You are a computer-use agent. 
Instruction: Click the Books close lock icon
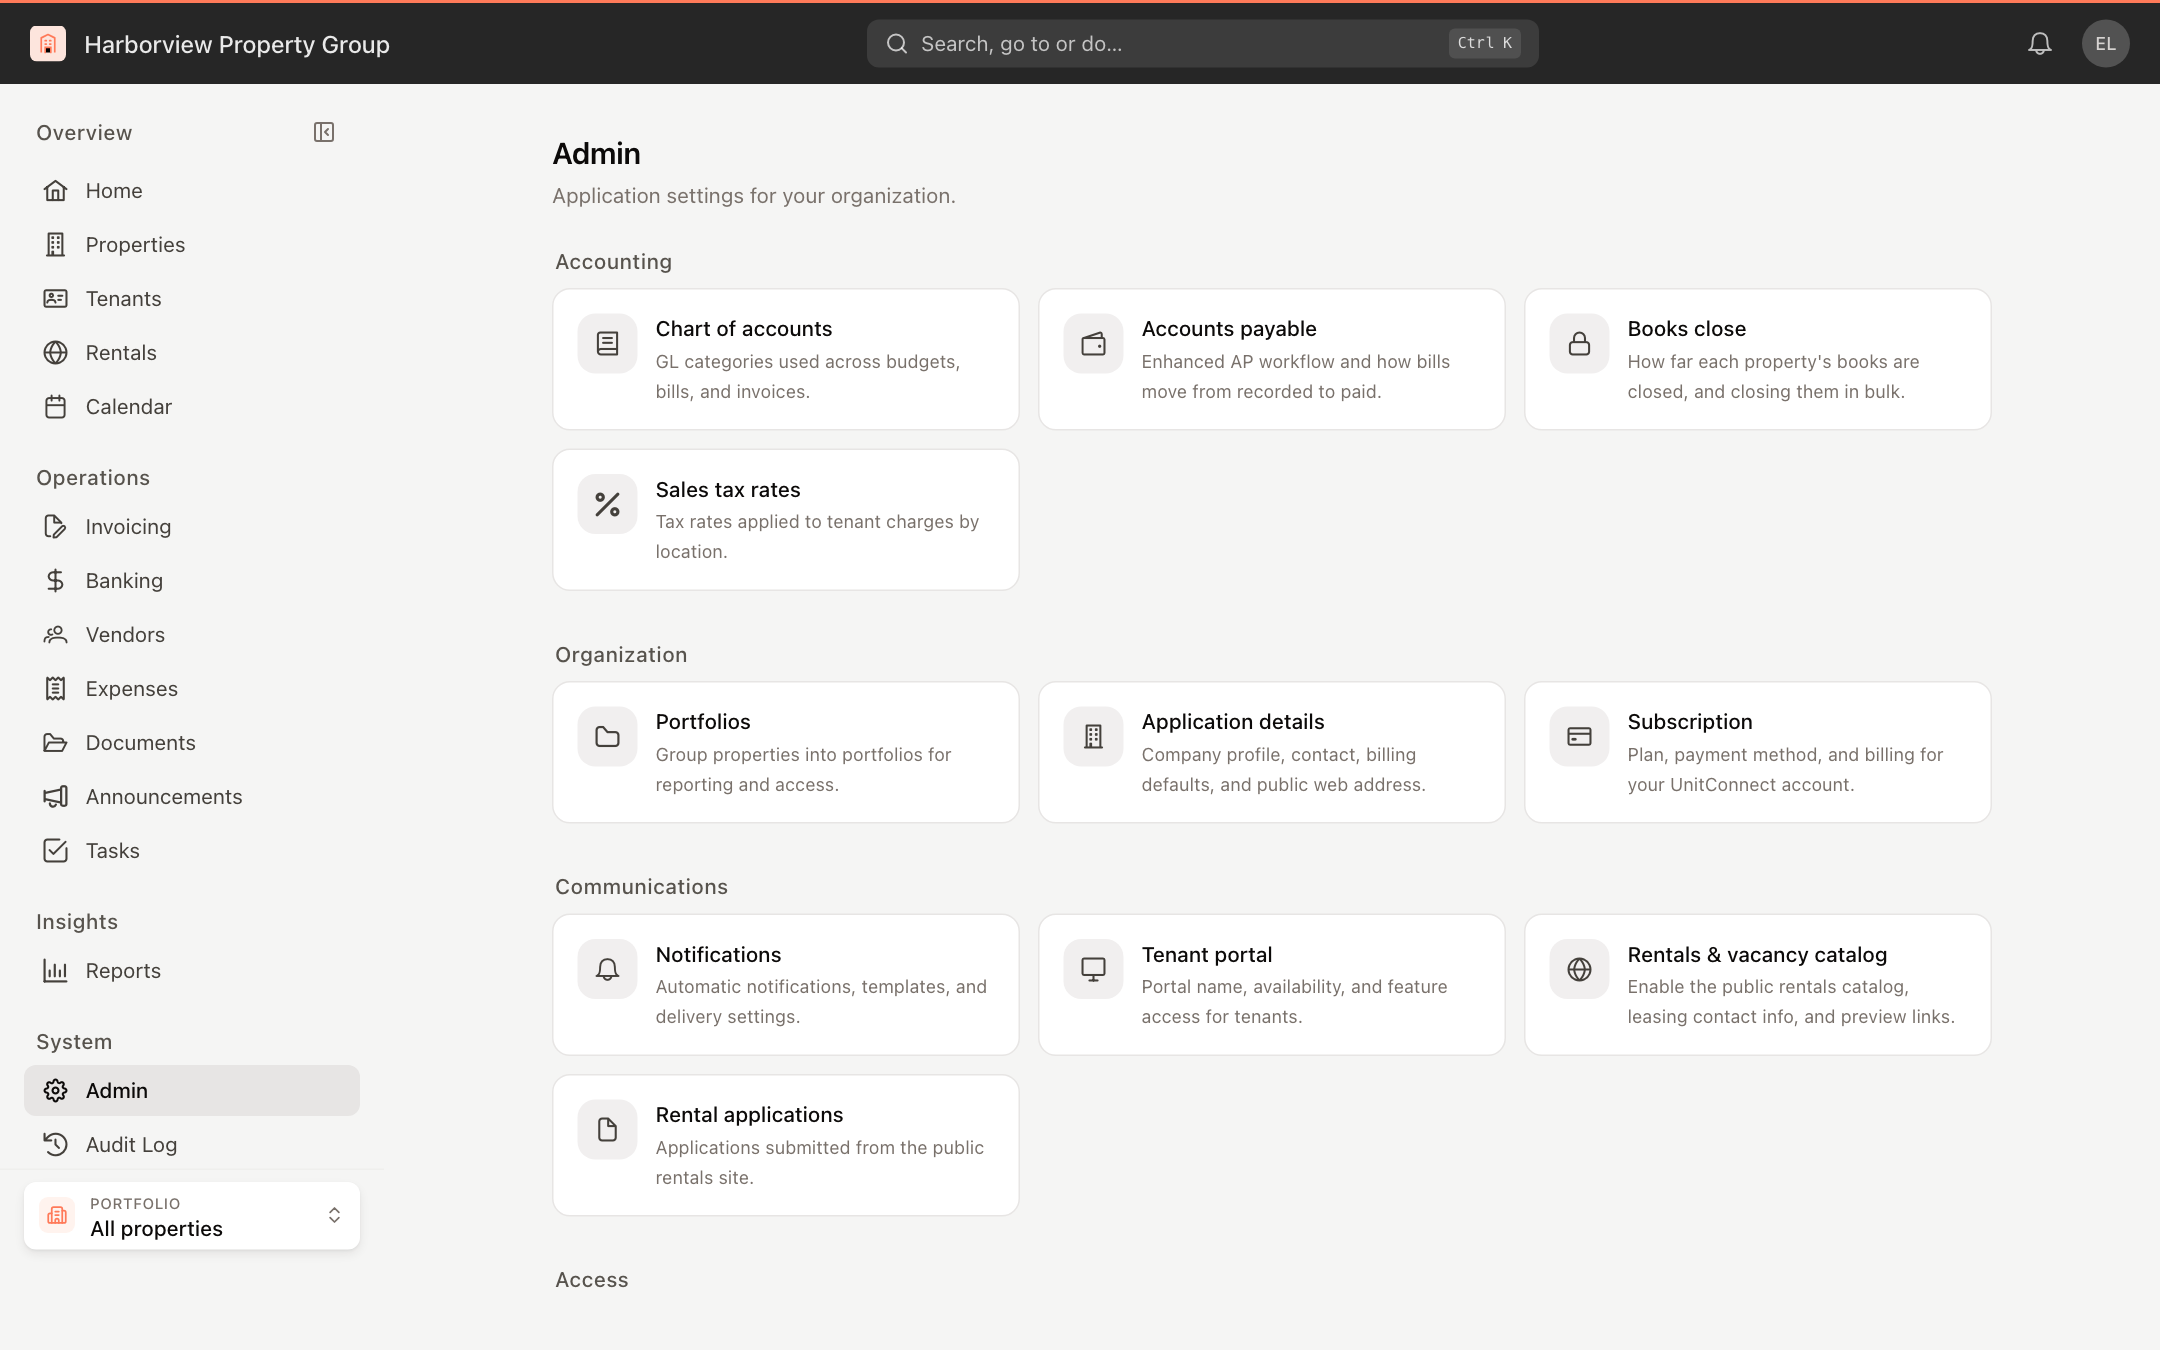pyautogui.click(x=1579, y=344)
